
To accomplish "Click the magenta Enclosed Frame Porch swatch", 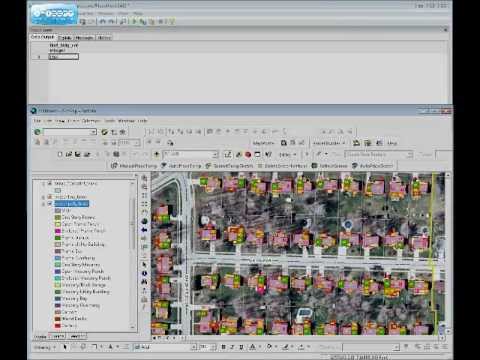I will [58, 231].
